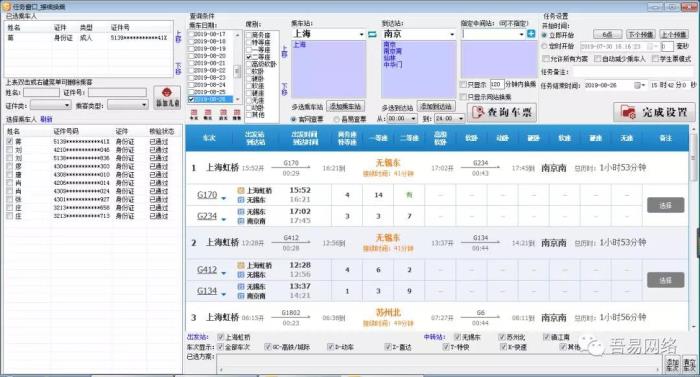Click the 完成设置 red folder icon button
Viewport: 700px width, 377px height.
654,112
